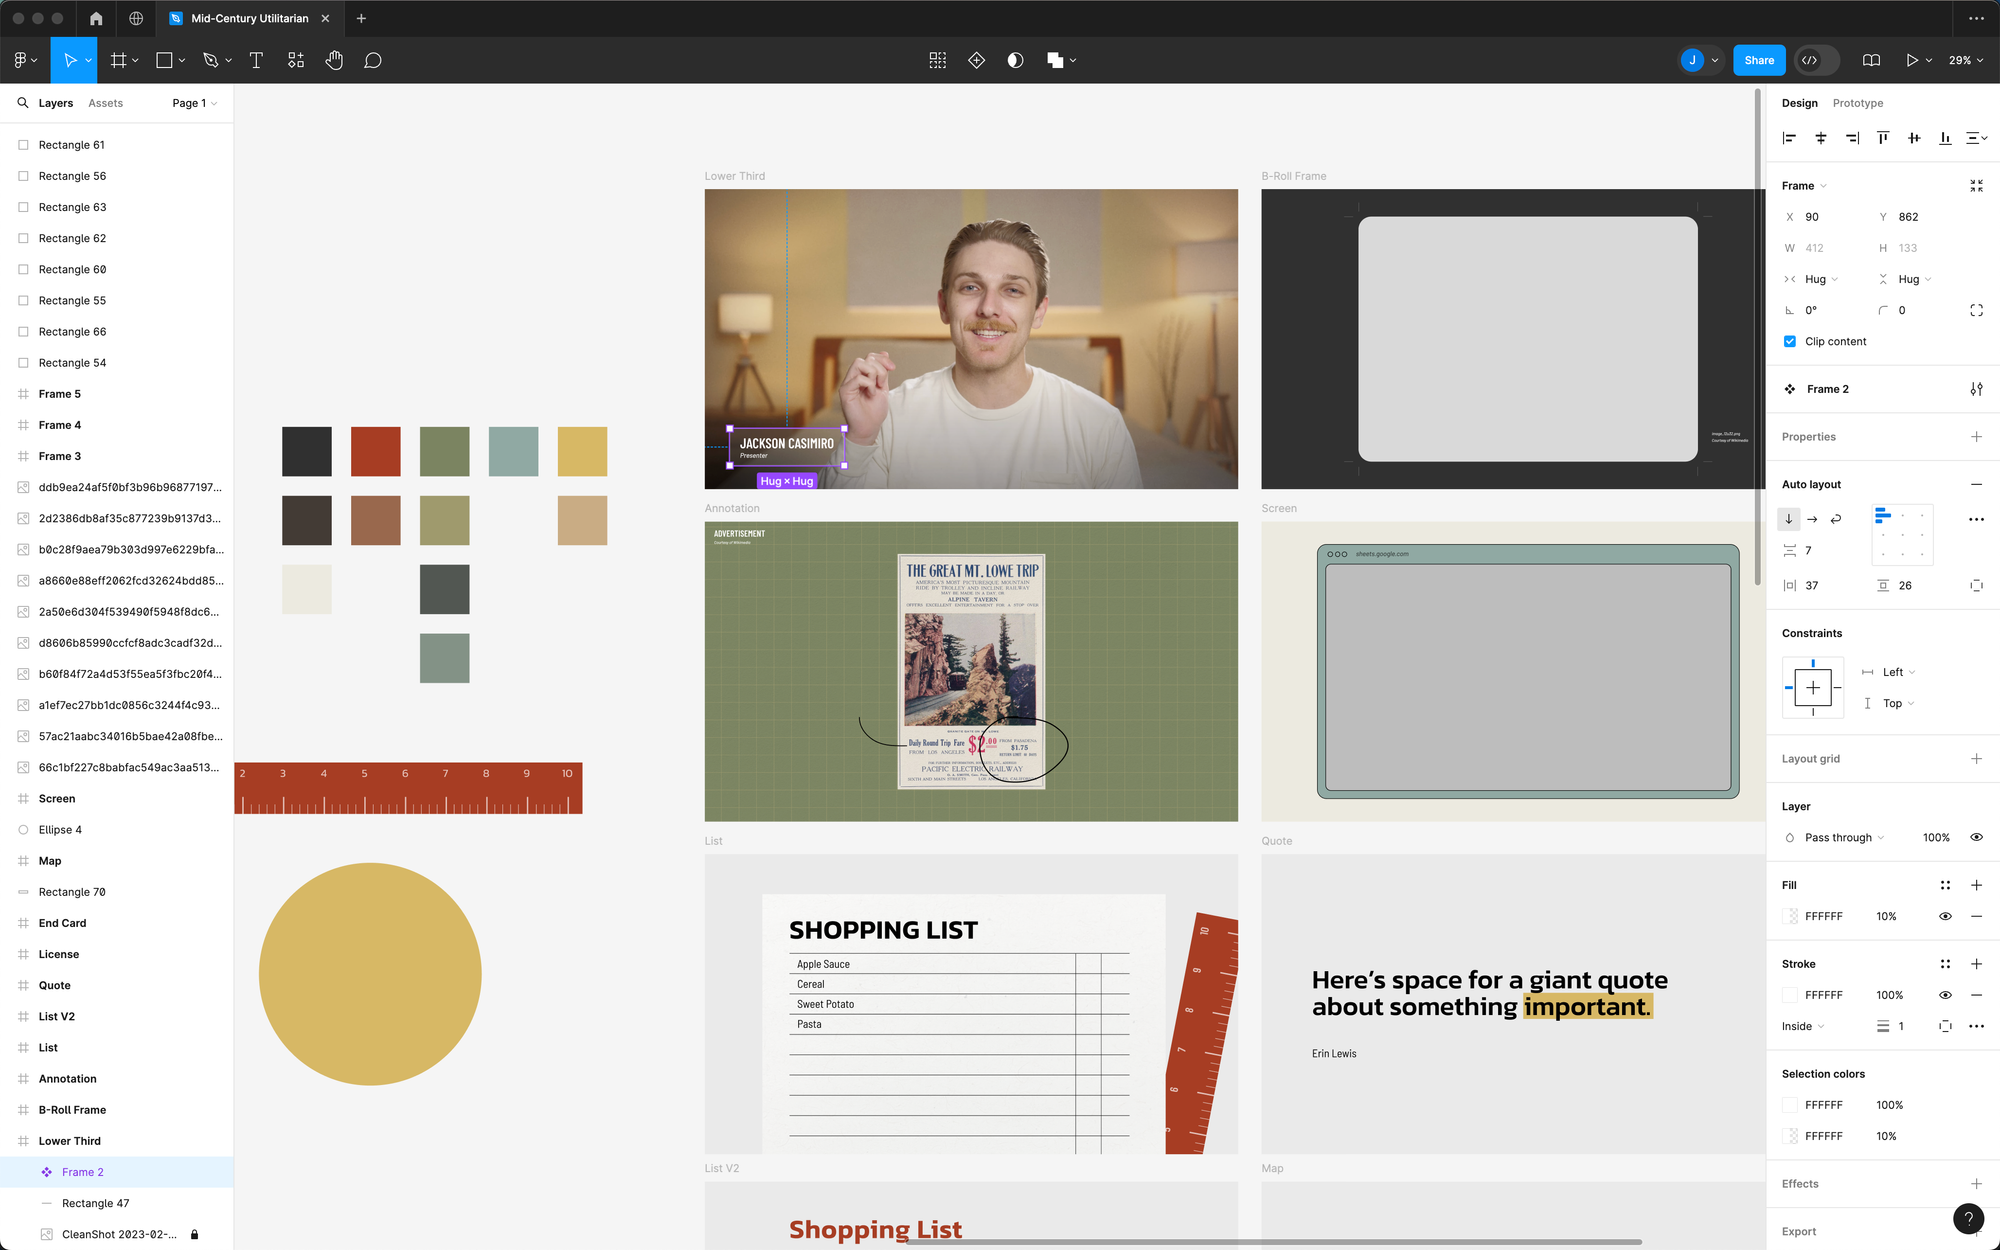Toggle the mask contrast icon
The width and height of the screenshot is (2000, 1250).
1015,60
